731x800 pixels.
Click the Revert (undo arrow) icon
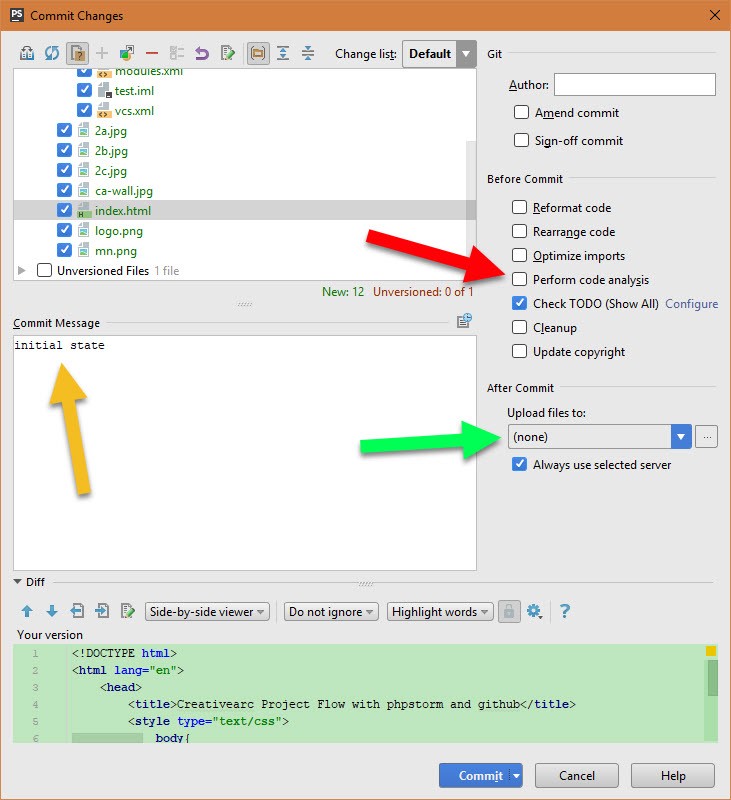tap(202, 53)
